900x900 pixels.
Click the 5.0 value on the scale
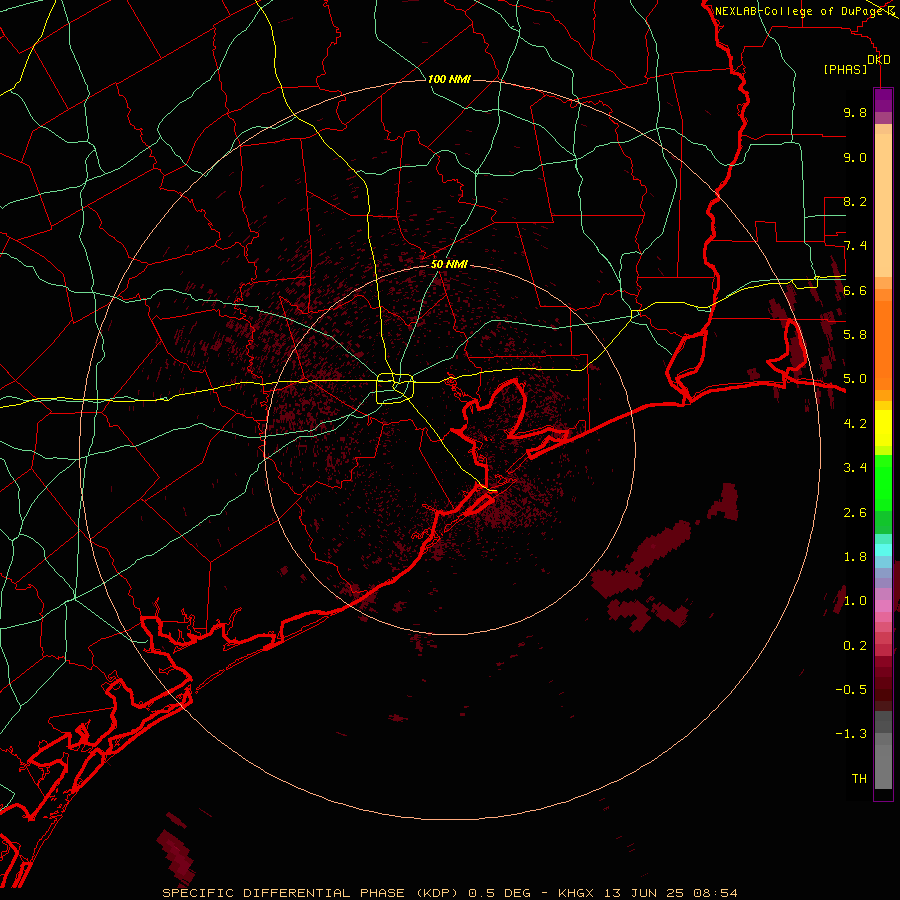[855, 379]
